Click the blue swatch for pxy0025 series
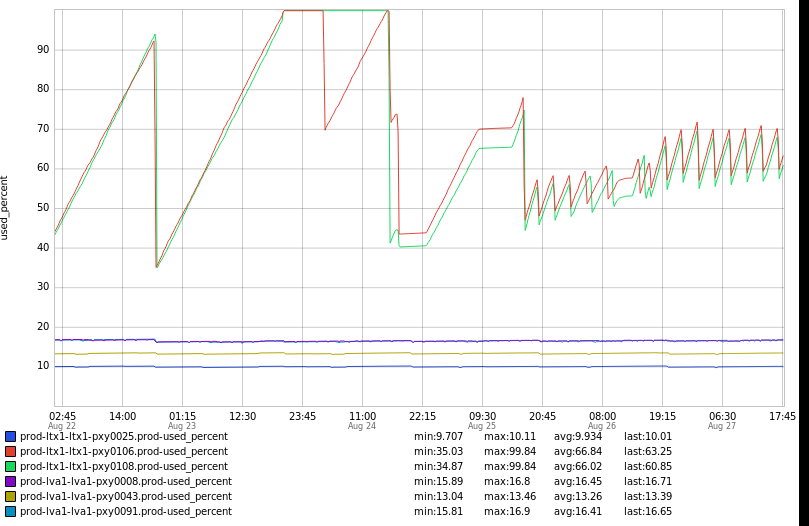 click(10, 436)
